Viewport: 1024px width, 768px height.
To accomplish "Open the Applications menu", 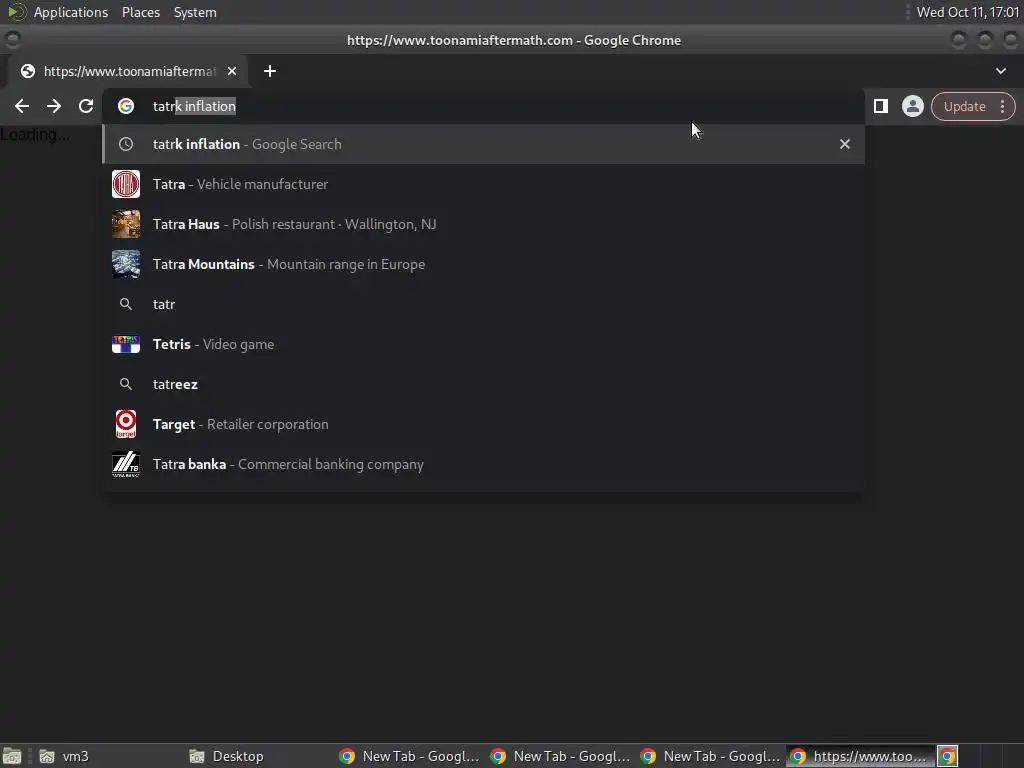I will click(x=71, y=12).
